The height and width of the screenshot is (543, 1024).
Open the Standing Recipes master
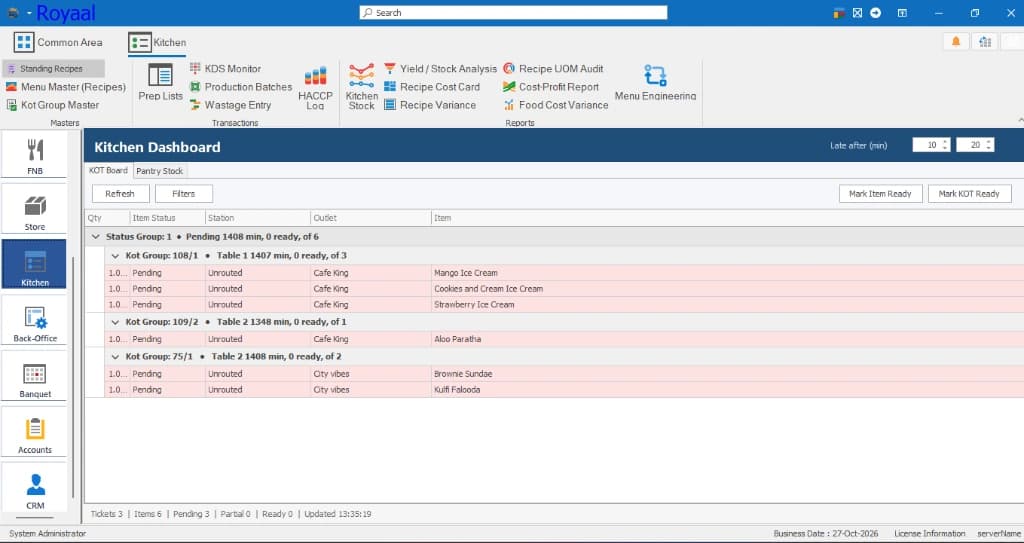53,69
